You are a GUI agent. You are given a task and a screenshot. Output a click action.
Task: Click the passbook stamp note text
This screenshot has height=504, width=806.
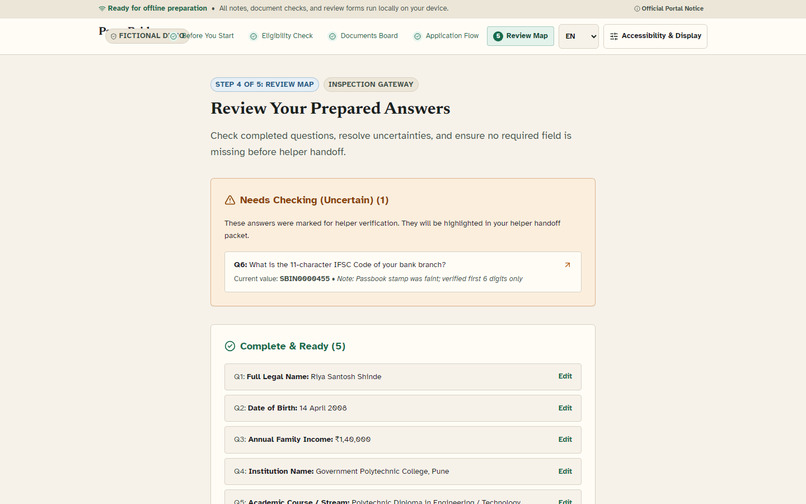[x=430, y=279]
